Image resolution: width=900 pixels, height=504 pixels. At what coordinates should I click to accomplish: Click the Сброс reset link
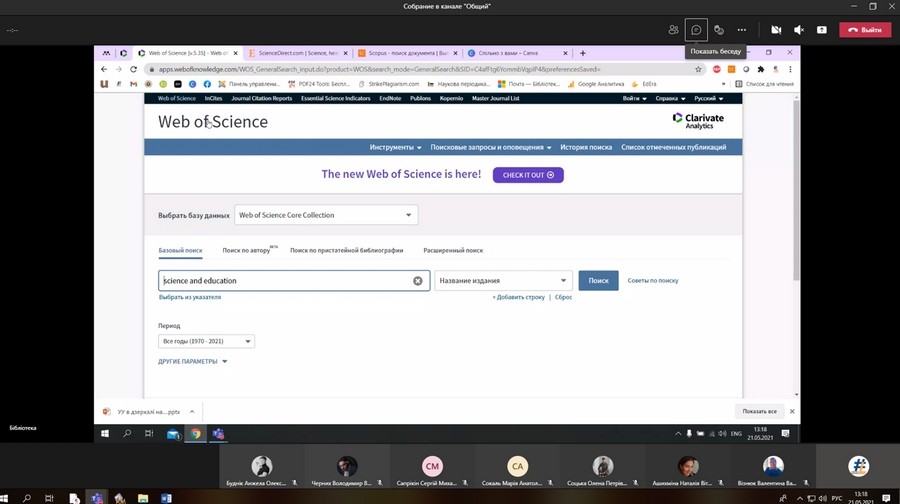(x=563, y=297)
